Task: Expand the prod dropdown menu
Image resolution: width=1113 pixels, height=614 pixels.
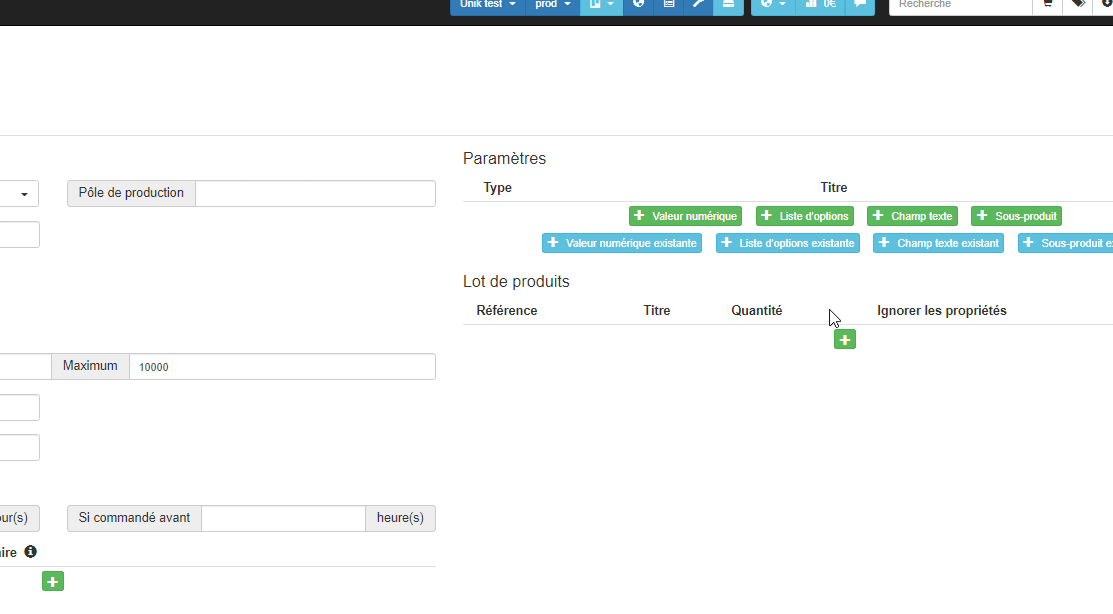Action: coord(552,5)
